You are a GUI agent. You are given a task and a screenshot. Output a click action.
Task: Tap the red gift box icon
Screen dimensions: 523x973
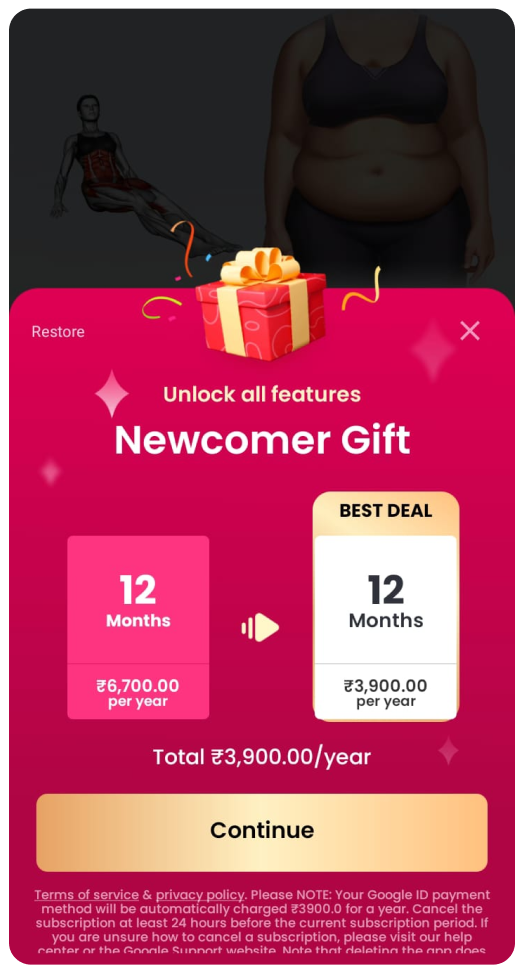click(x=261, y=304)
